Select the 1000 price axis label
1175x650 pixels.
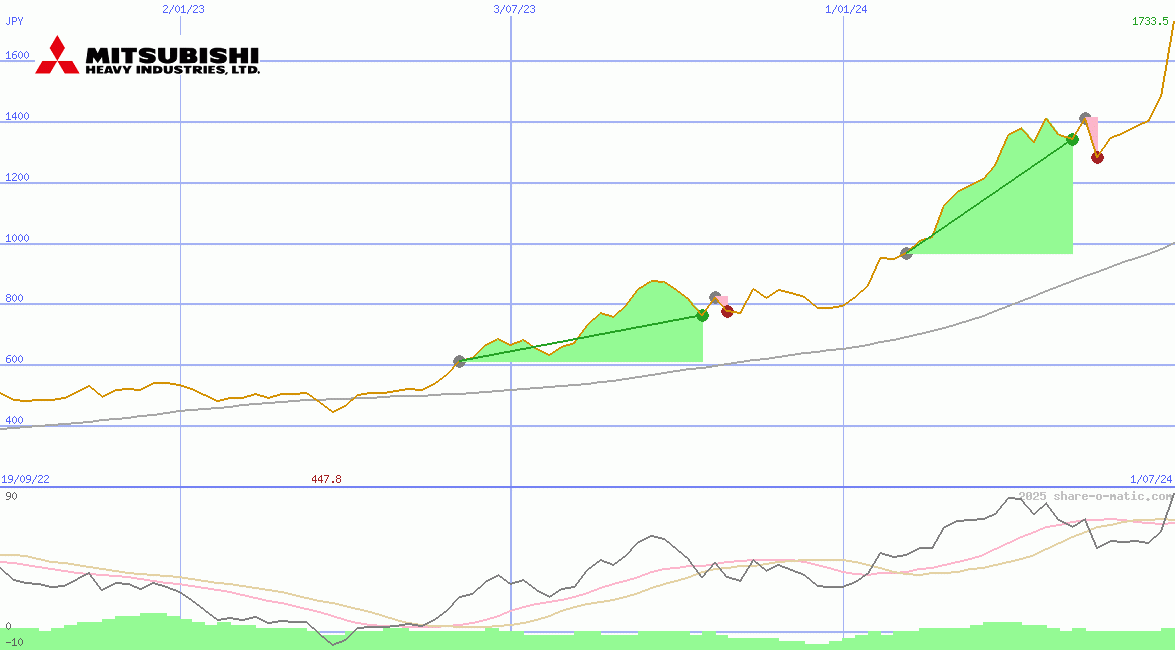17,238
